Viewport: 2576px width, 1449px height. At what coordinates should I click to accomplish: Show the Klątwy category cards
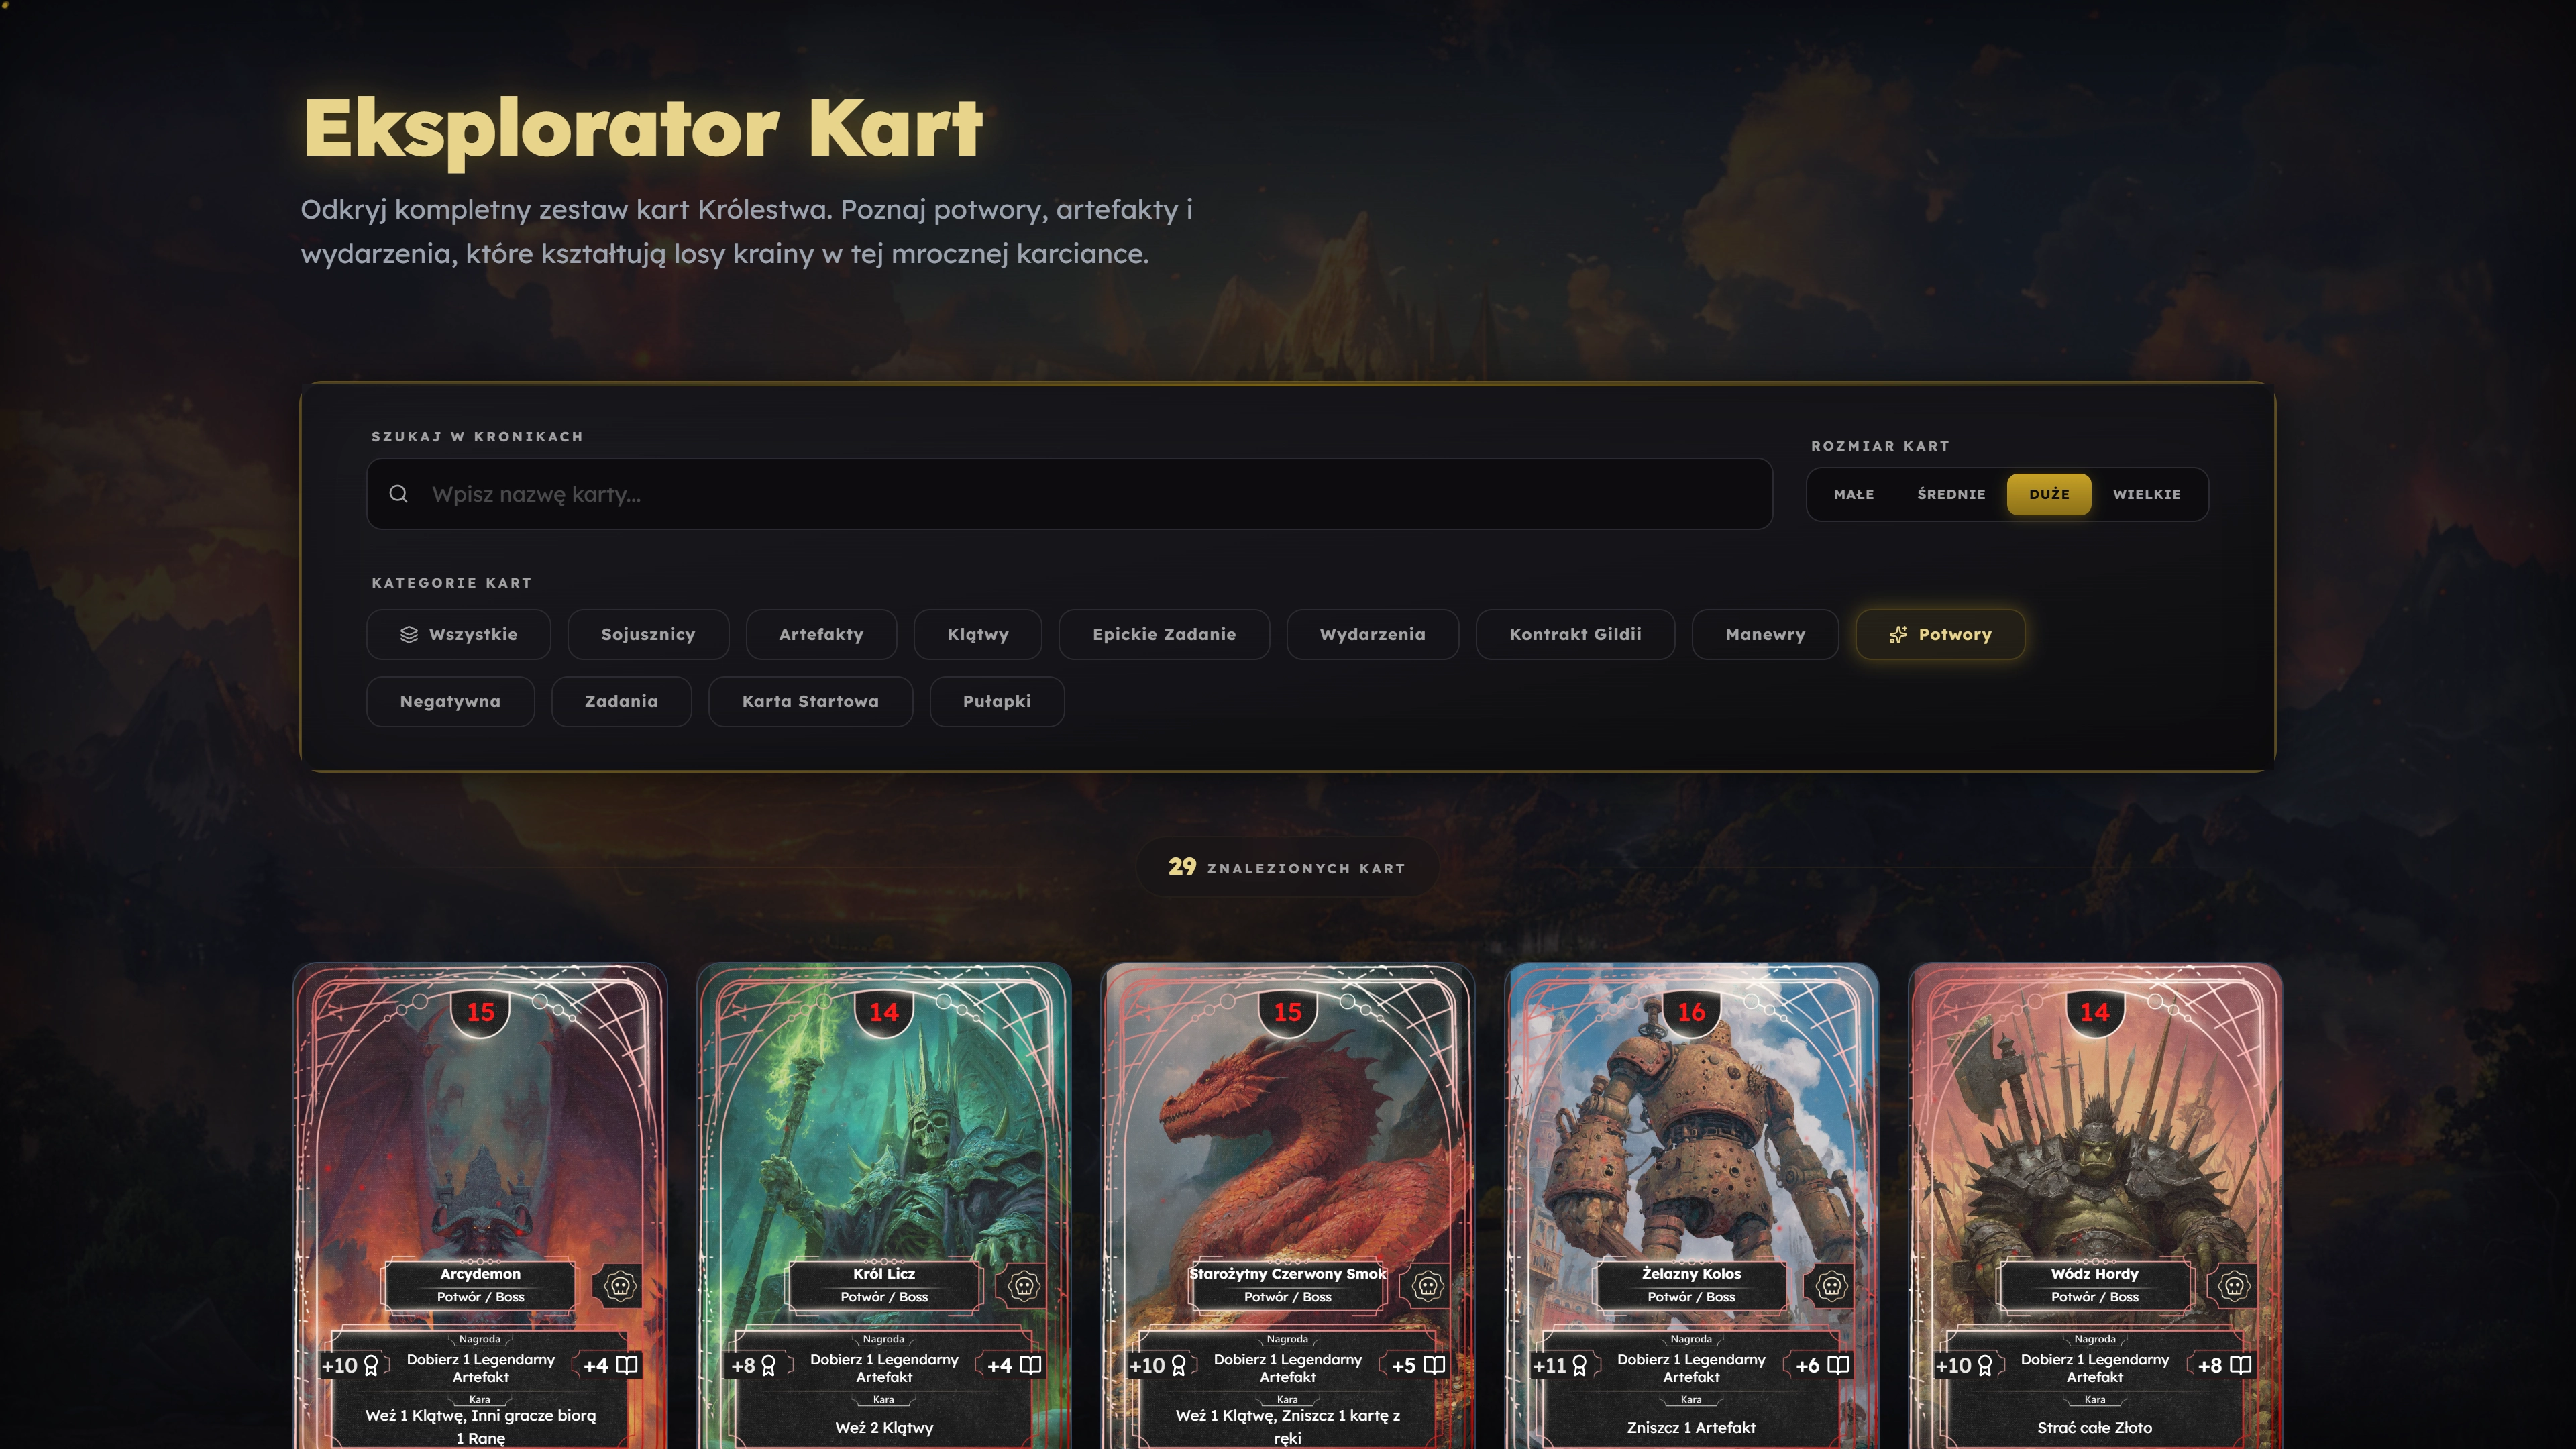(978, 634)
